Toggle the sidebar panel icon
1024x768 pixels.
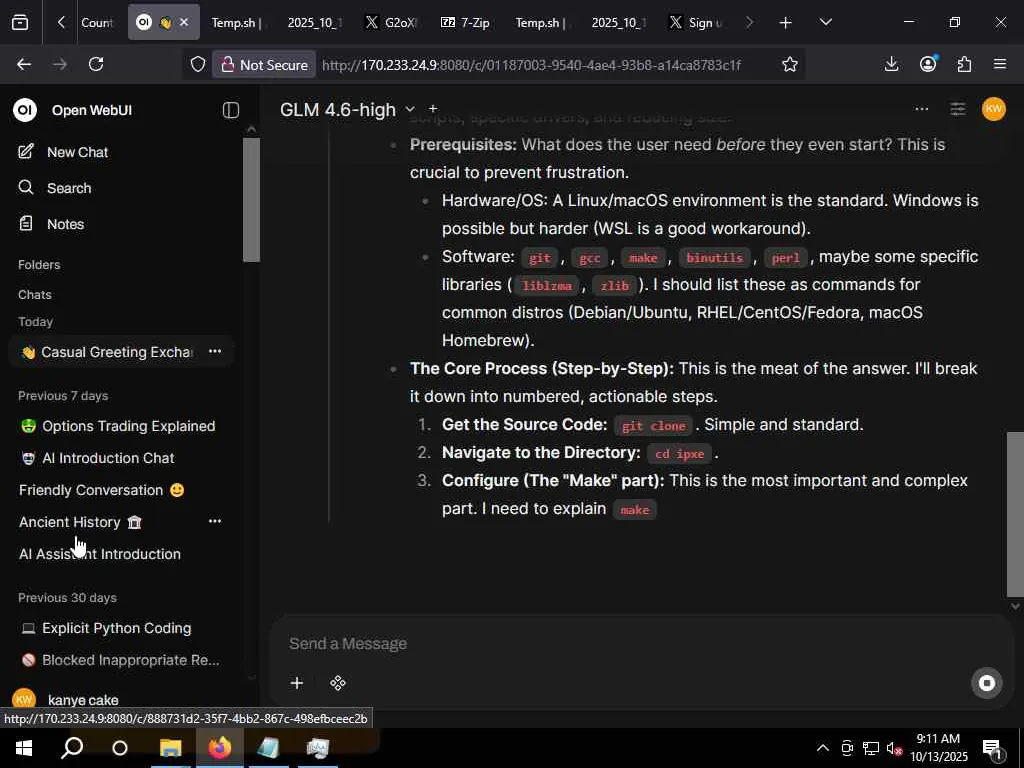point(231,110)
